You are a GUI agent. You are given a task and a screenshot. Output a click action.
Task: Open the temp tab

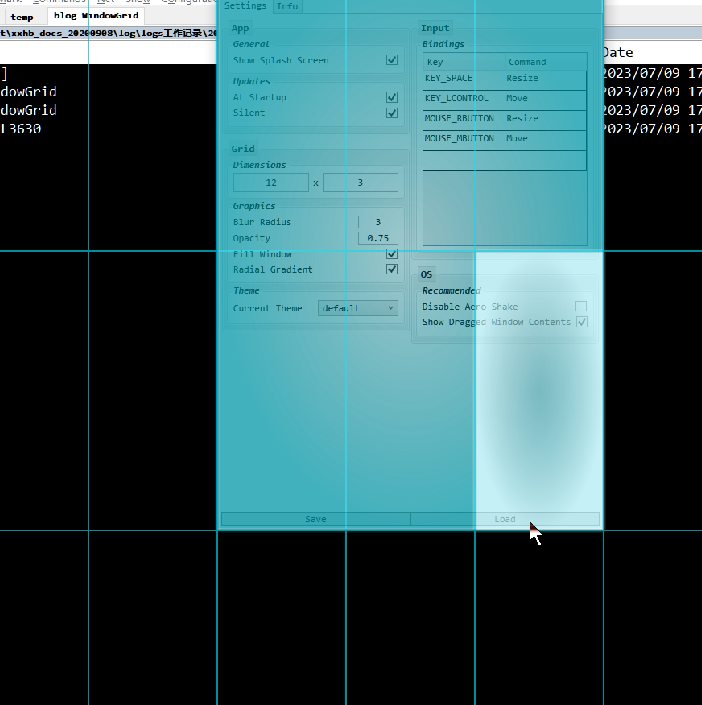22,17
